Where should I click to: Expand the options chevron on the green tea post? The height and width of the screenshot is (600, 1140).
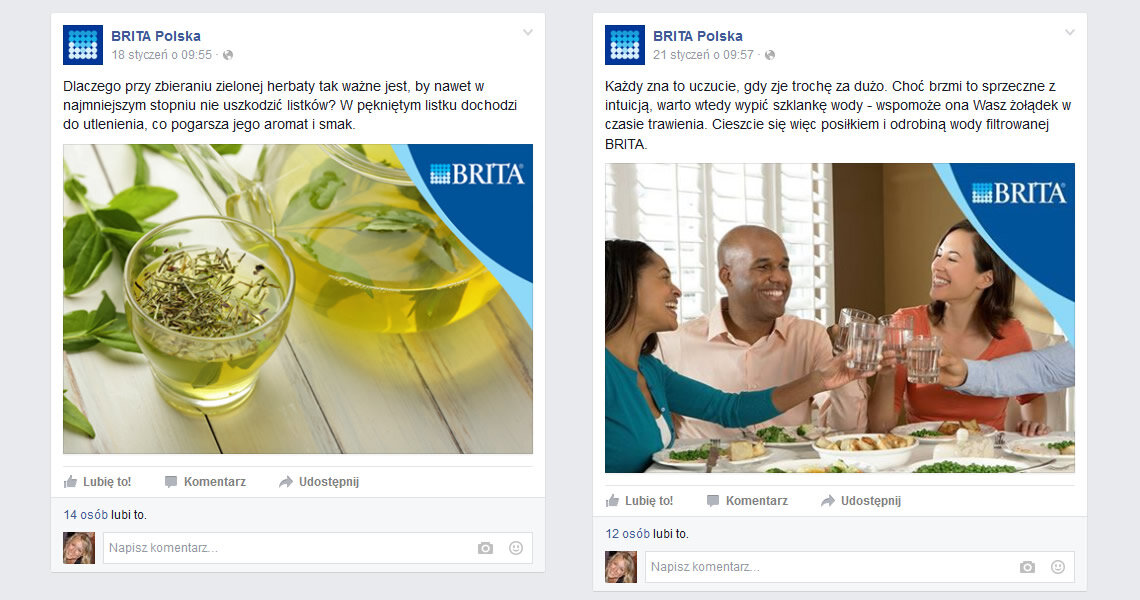[528, 33]
